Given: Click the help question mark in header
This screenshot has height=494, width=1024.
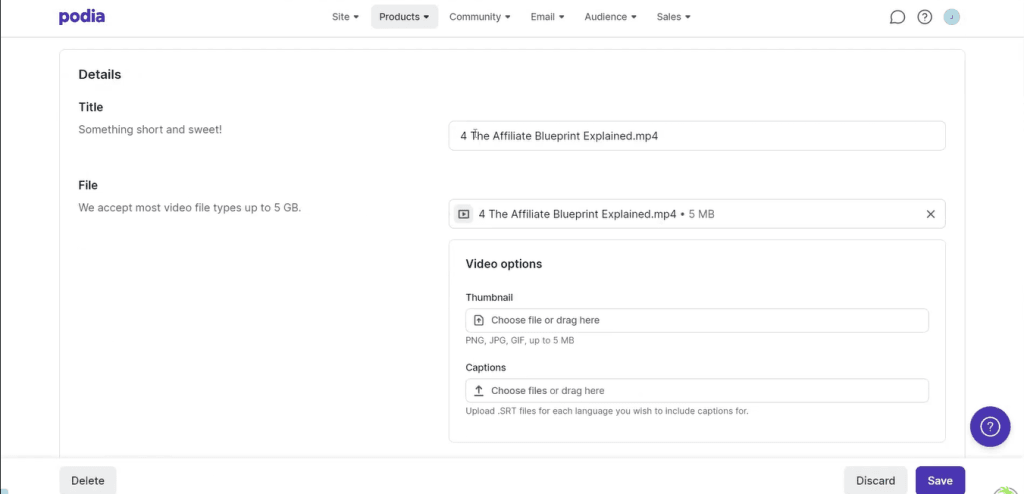Looking at the screenshot, I should [925, 17].
